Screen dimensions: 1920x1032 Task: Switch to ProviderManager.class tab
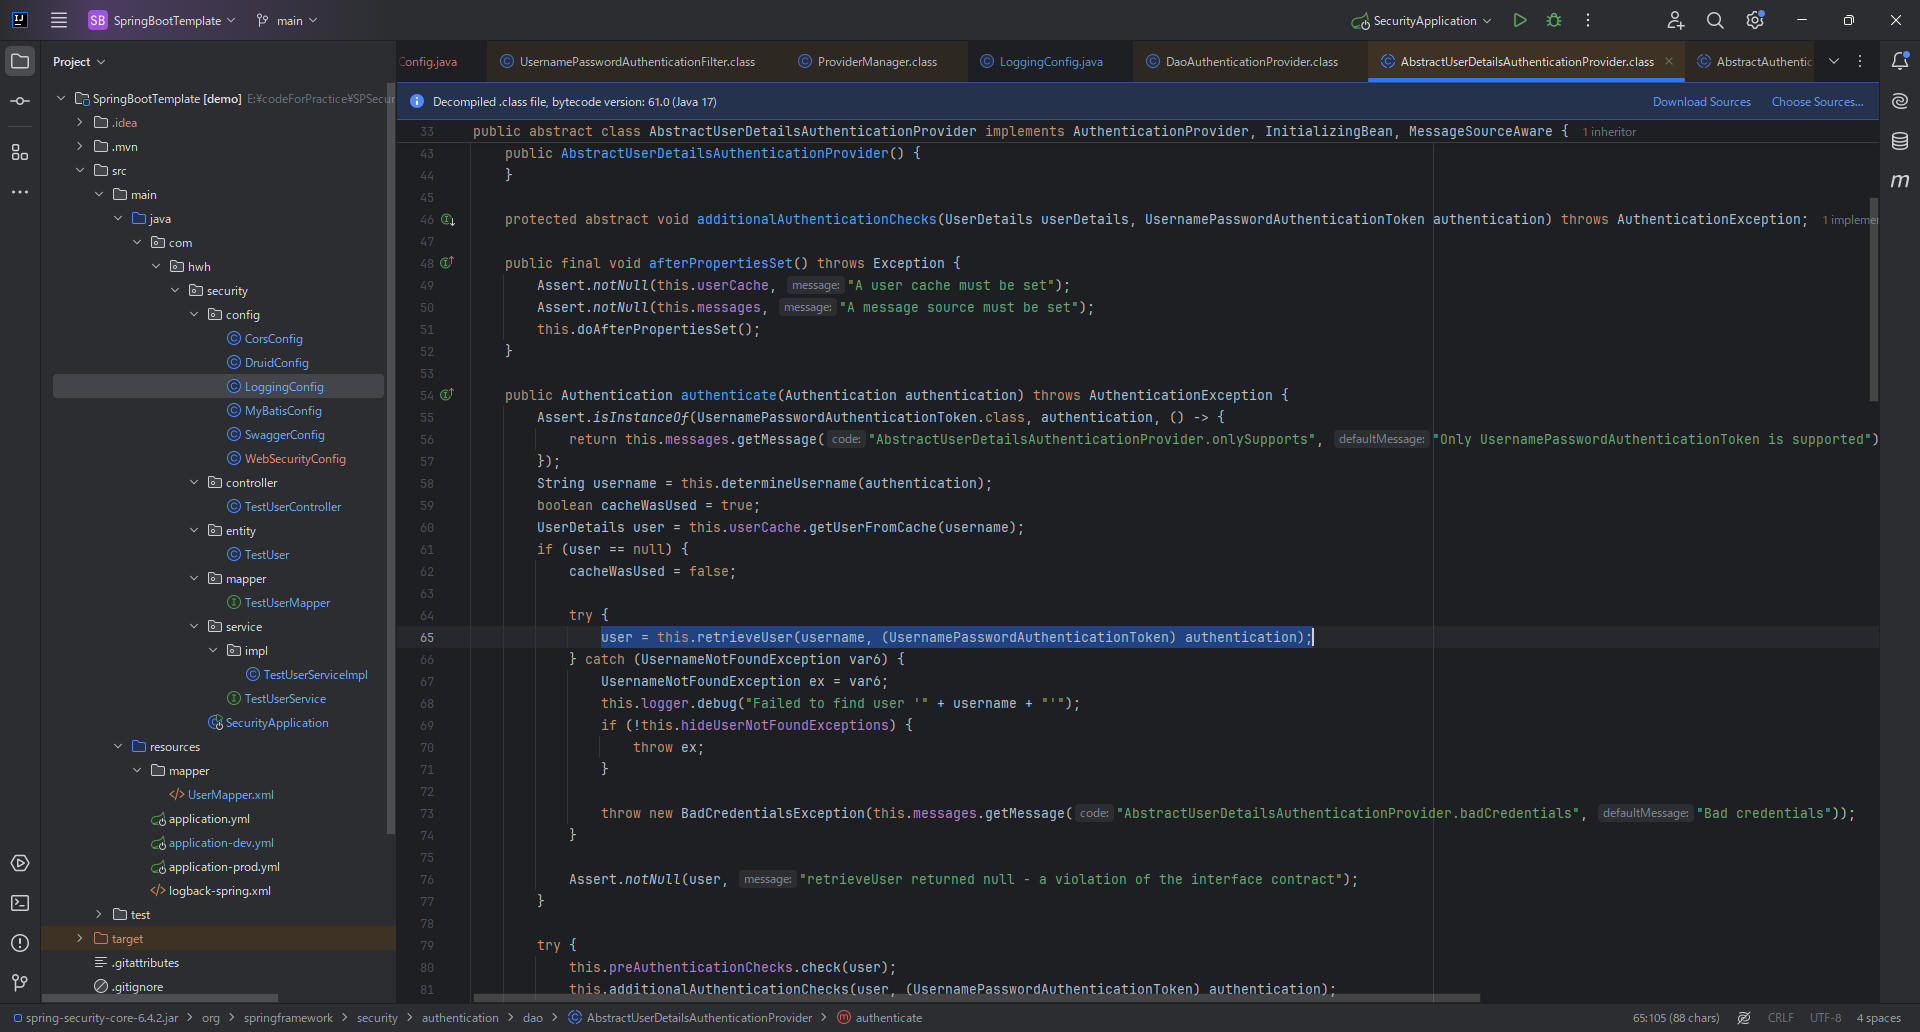tap(877, 62)
